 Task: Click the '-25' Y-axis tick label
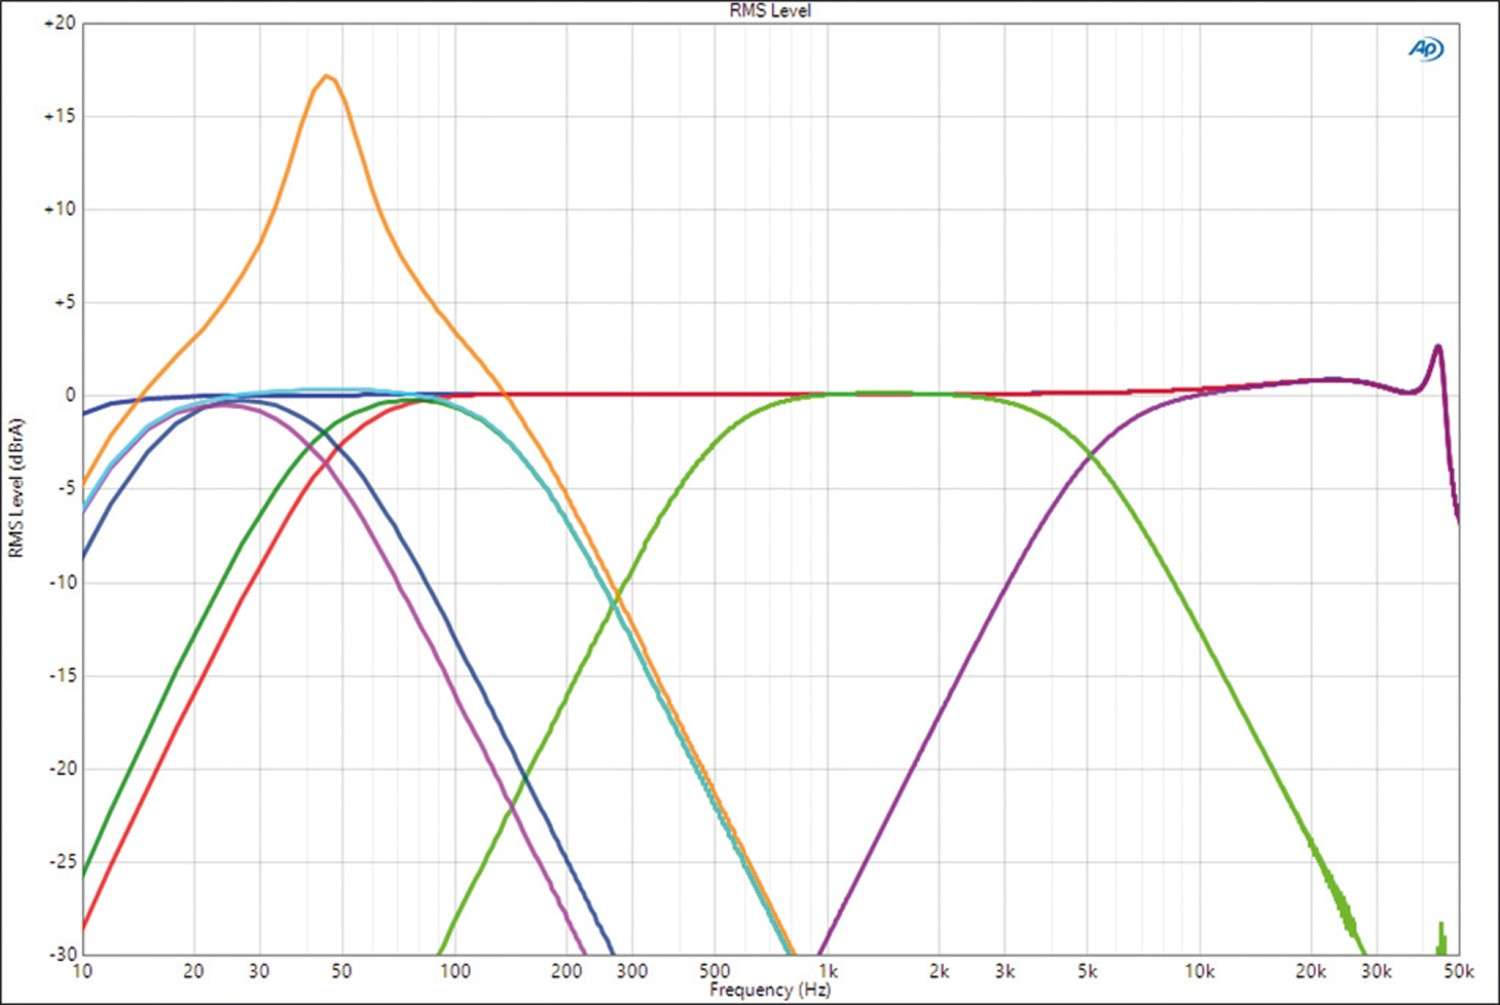click(x=61, y=861)
